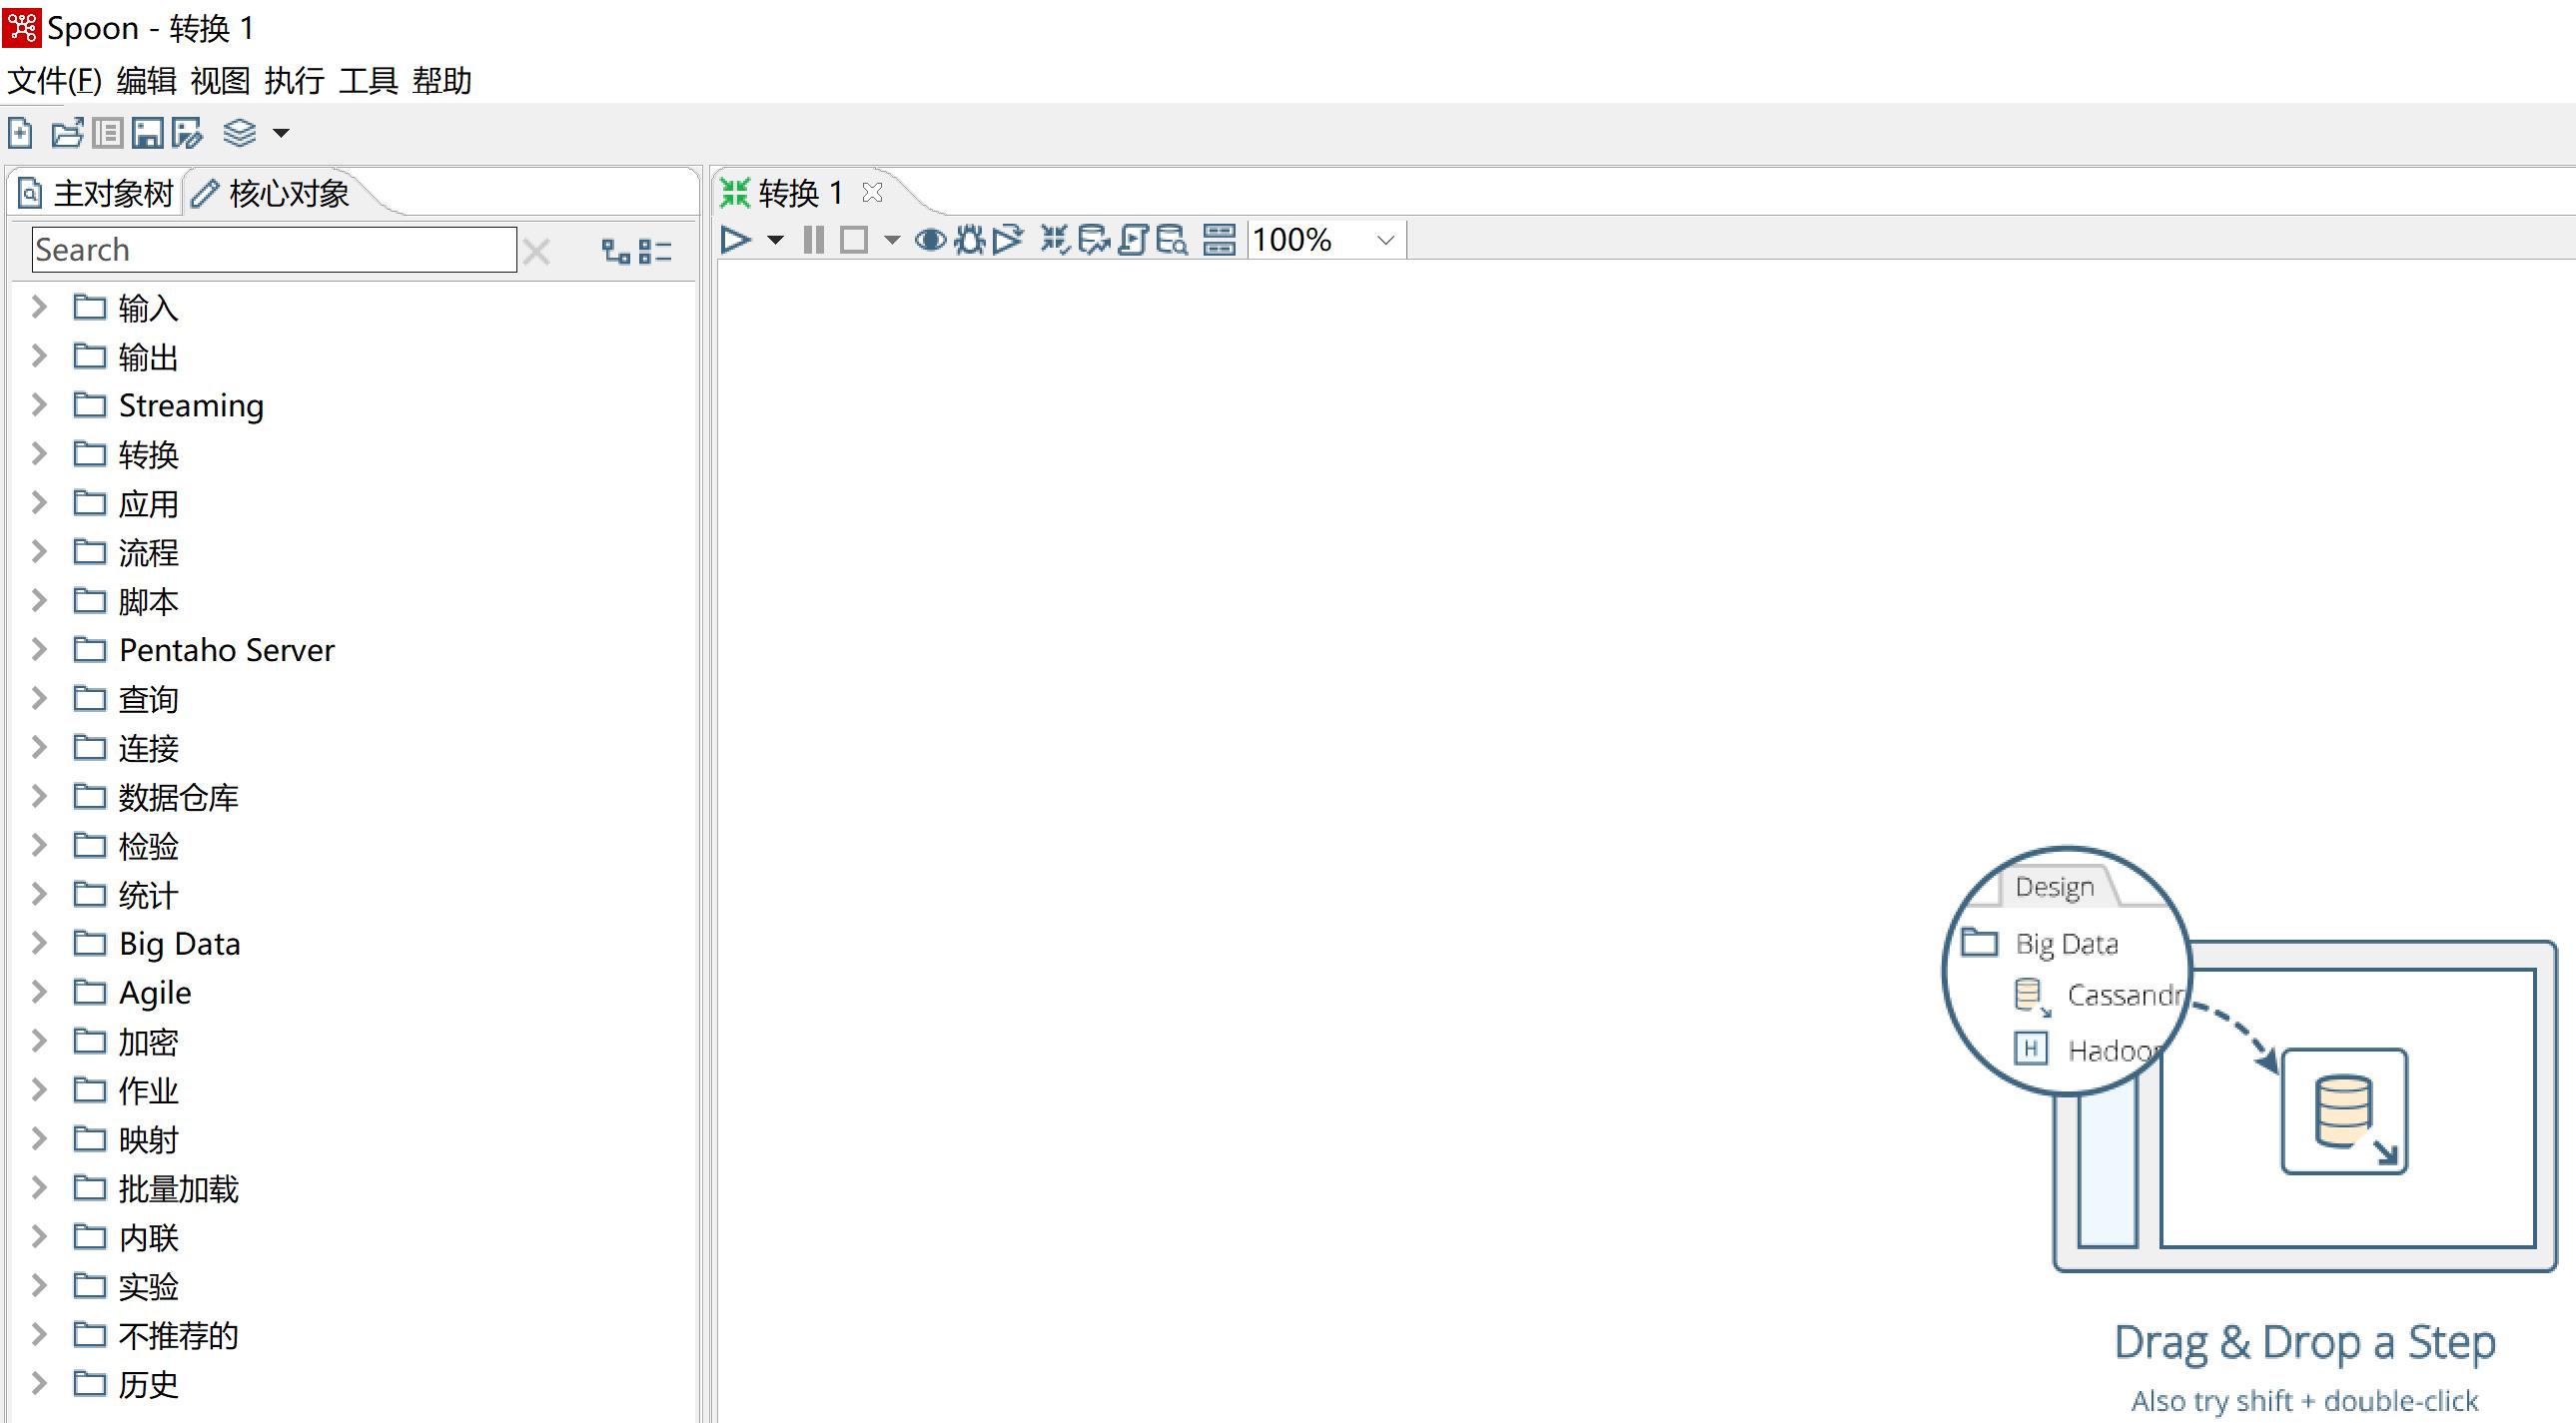Image resolution: width=2576 pixels, height=1423 pixels.
Task: Click the Run/Execute transformation icon
Action: (732, 240)
